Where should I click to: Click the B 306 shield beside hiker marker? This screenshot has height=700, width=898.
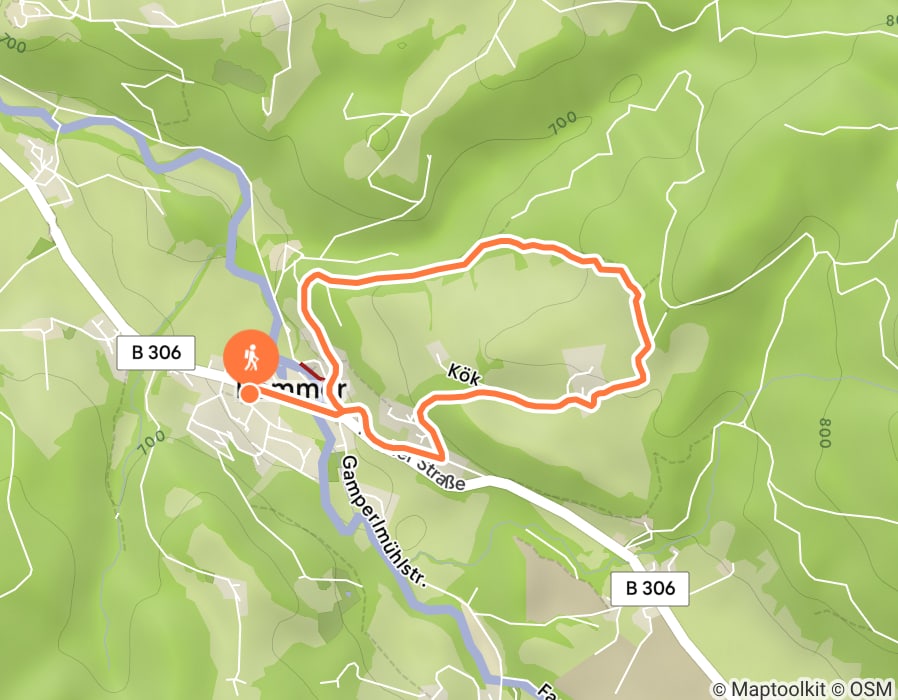tap(156, 352)
